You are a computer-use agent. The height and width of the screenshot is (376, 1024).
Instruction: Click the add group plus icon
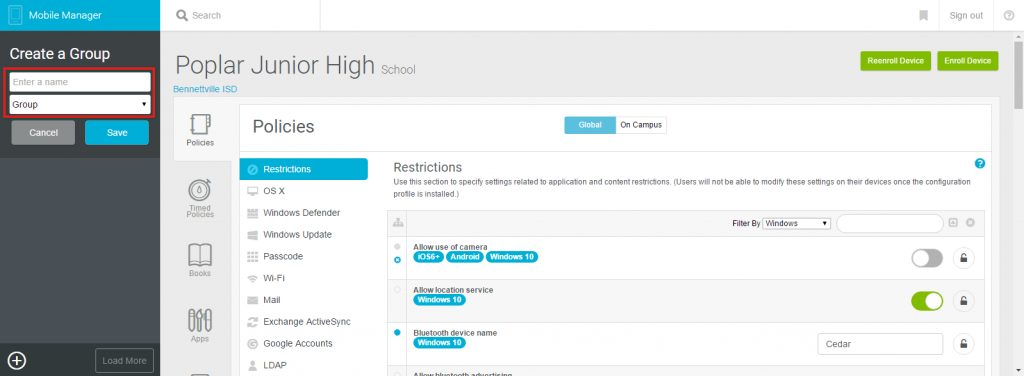(16, 360)
